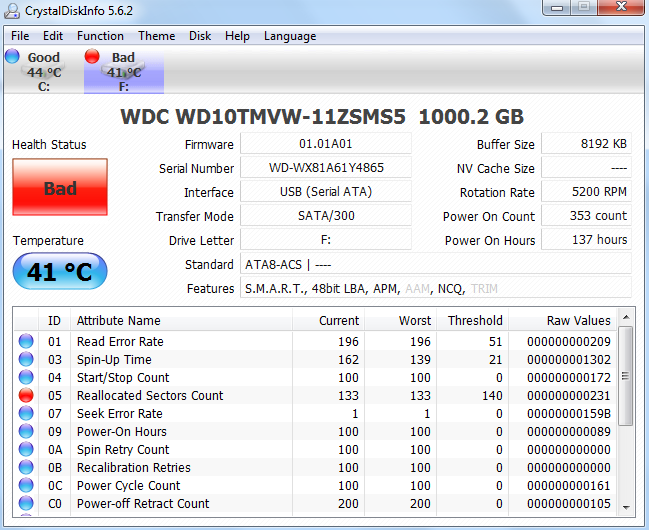Click the Interface field USB (Serial ATA)
The width and height of the screenshot is (649, 530).
(326, 192)
